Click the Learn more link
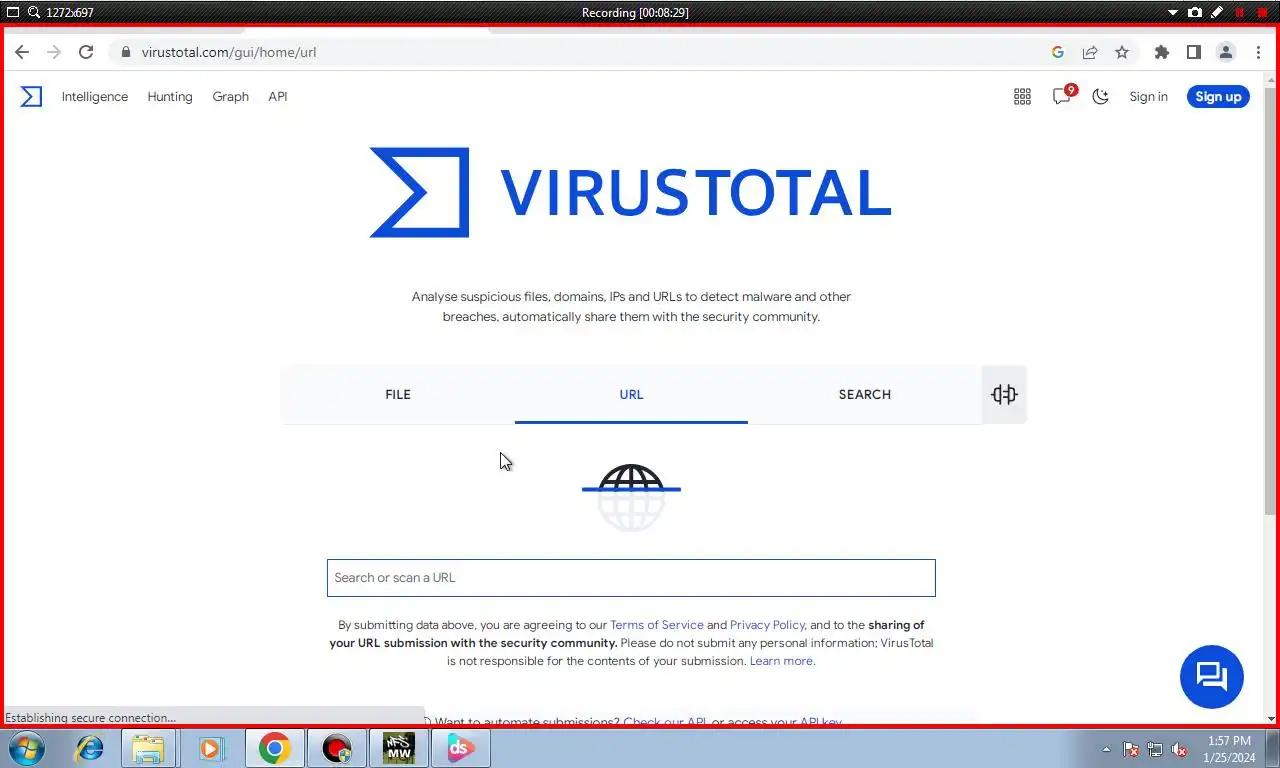Image resolution: width=1280 pixels, height=768 pixels. click(781, 661)
